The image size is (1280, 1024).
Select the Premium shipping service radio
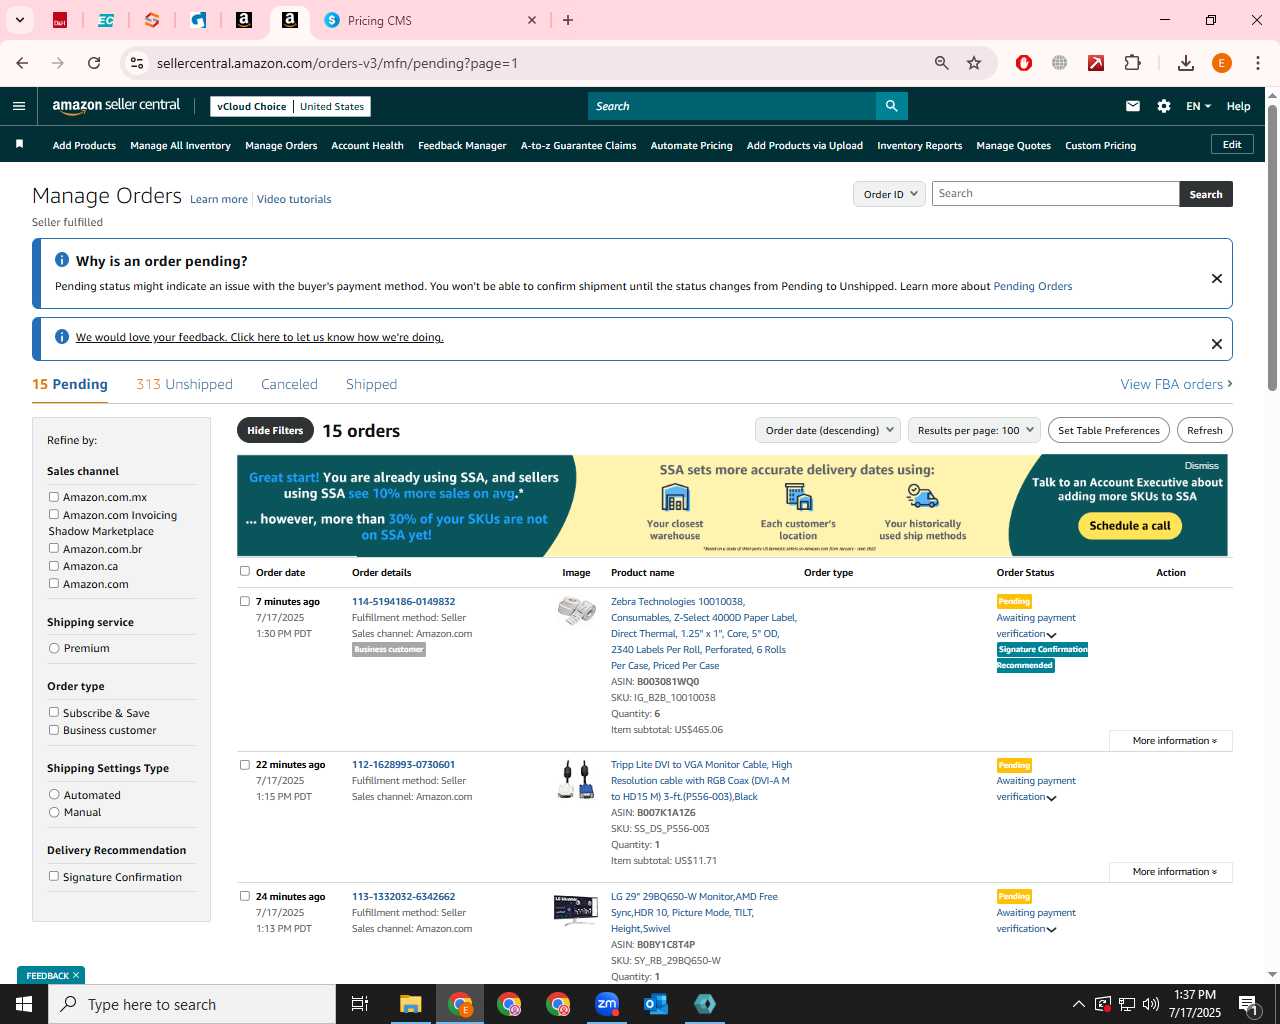pyautogui.click(x=54, y=648)
